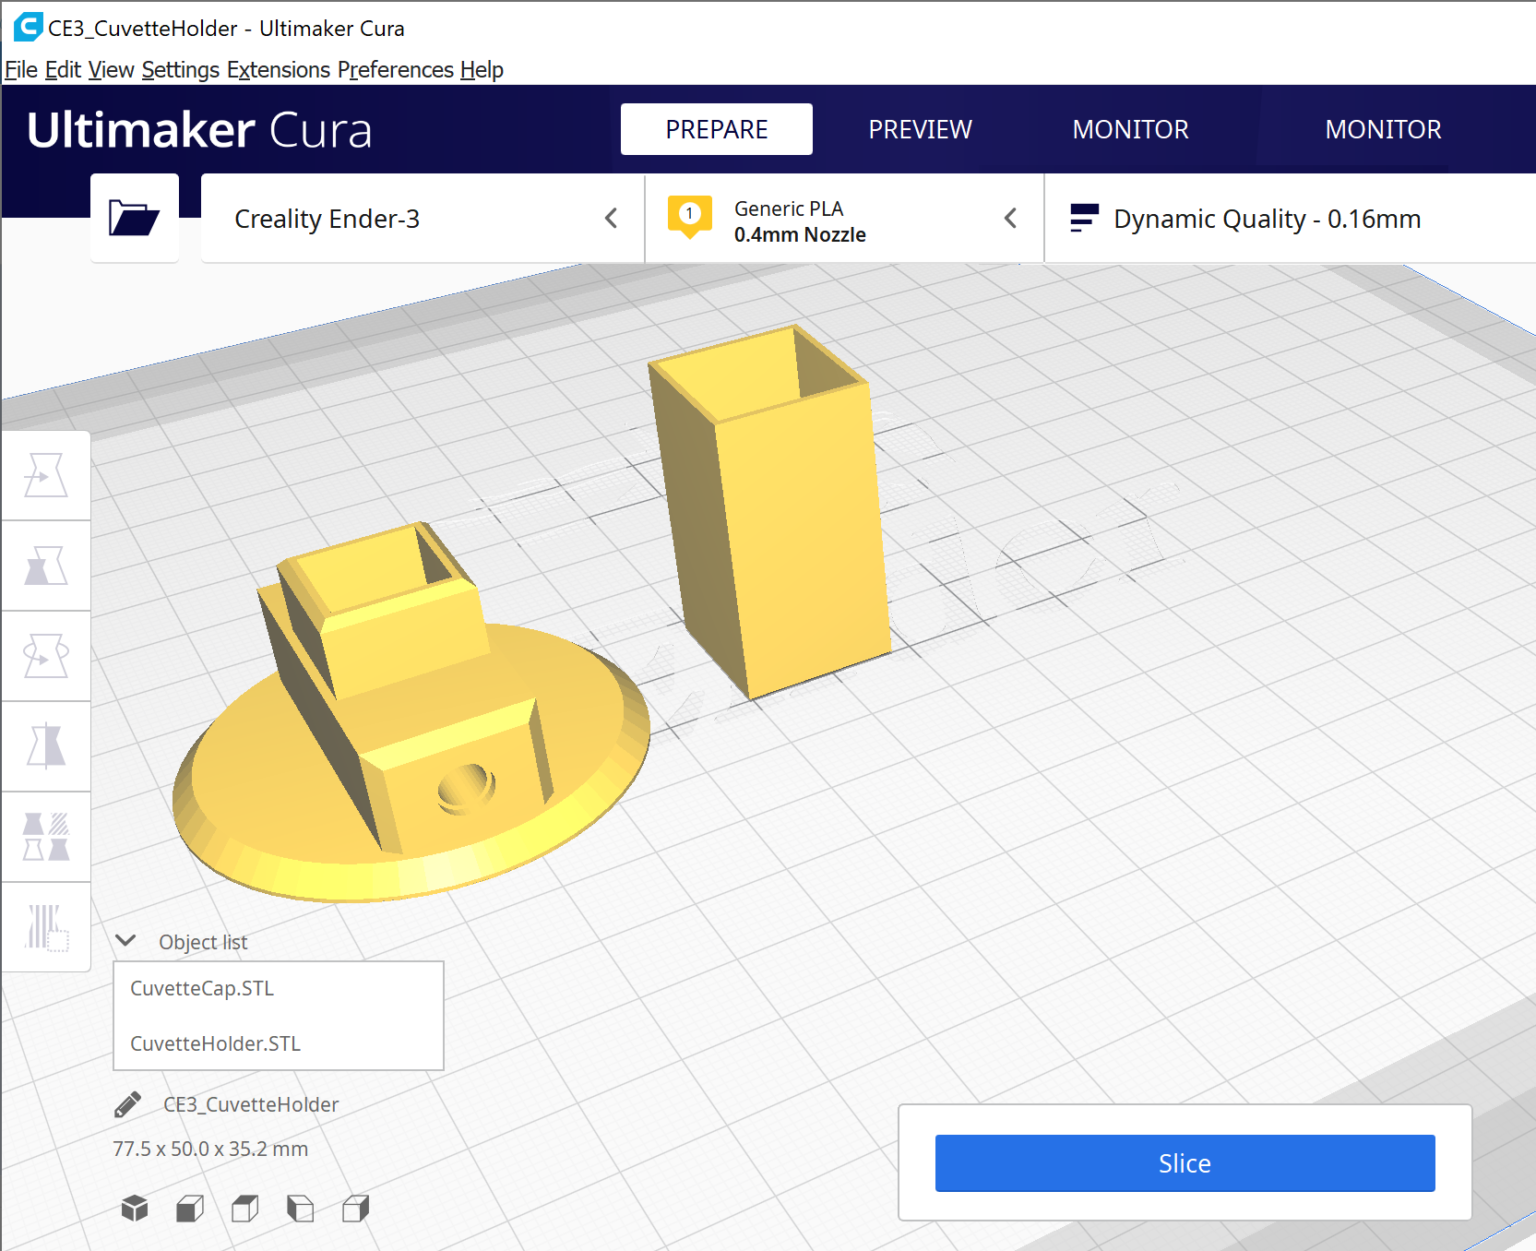The height and width of the screenshot is (1251, 1536).
Task: Select the Mirror tool
Action: coord(45,746)
